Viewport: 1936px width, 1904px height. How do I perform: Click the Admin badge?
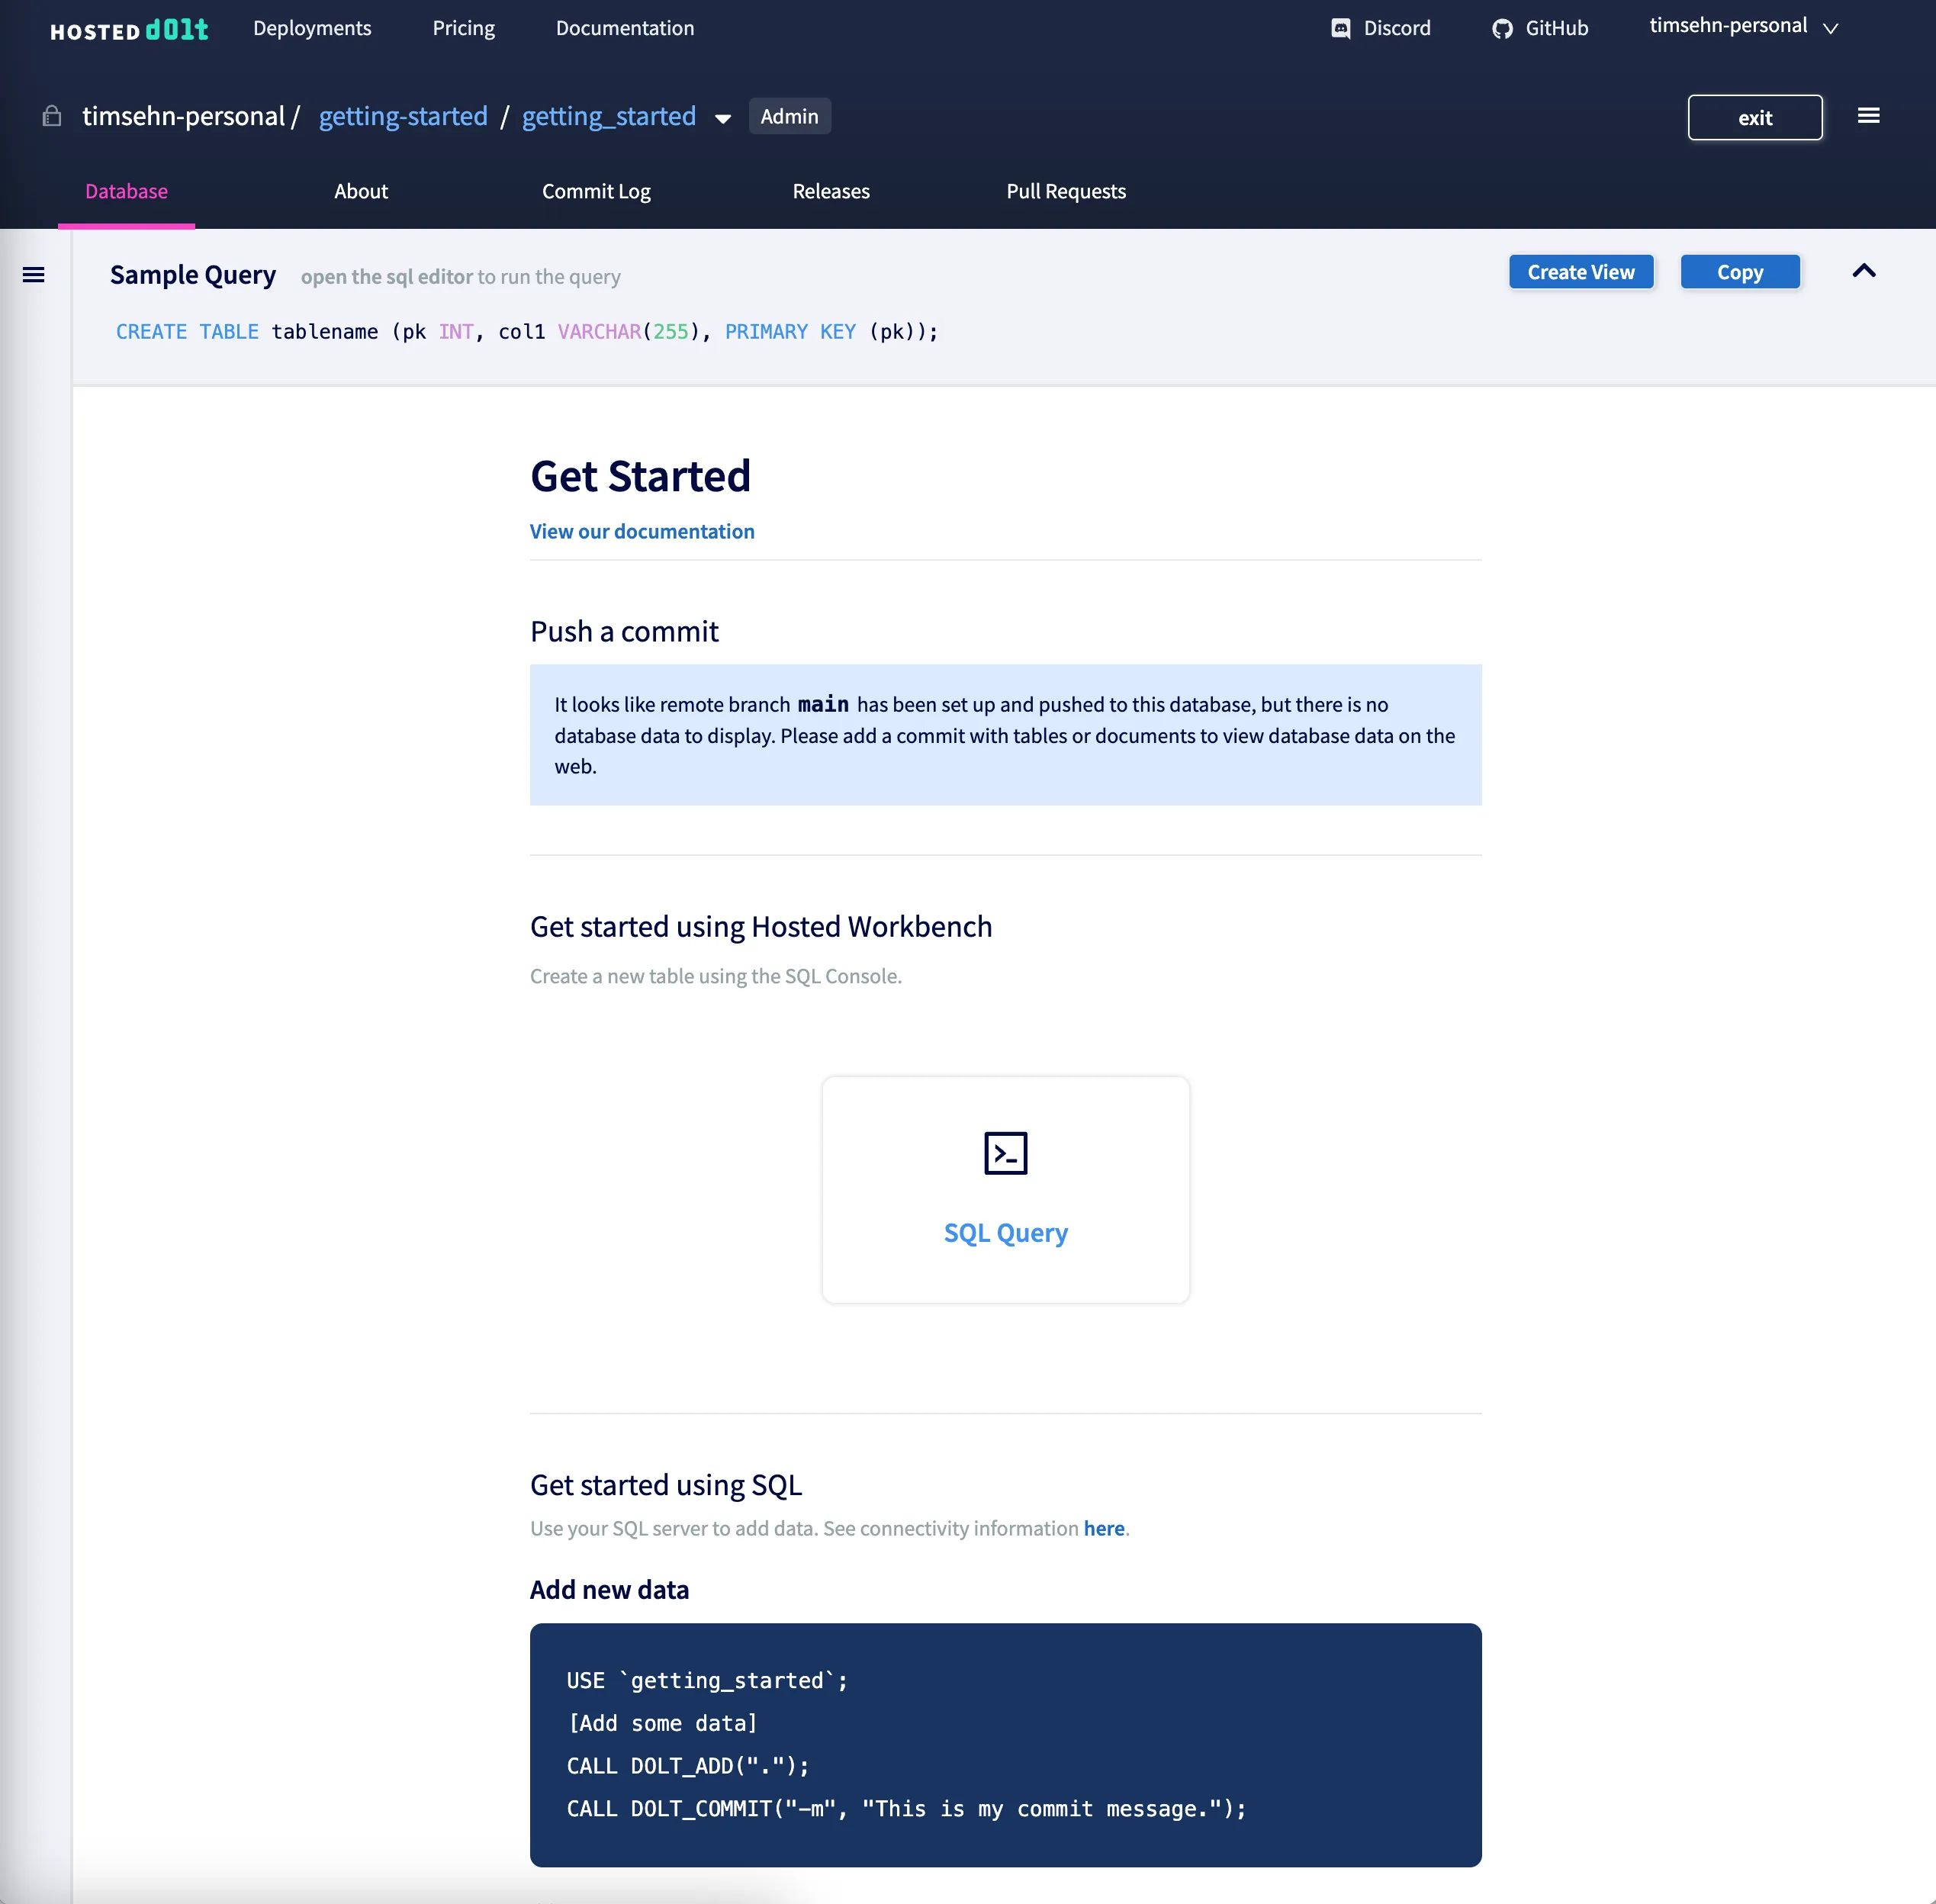(x=789, y=116)
